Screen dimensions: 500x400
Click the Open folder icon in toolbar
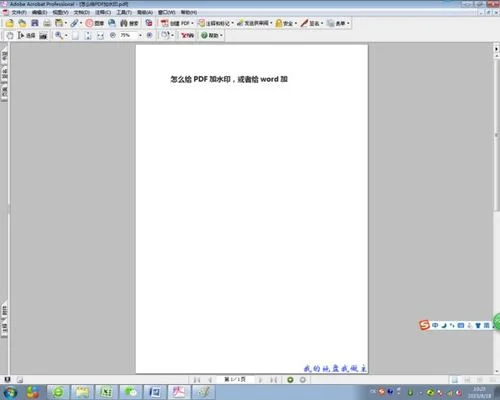(x=10, y=23)
